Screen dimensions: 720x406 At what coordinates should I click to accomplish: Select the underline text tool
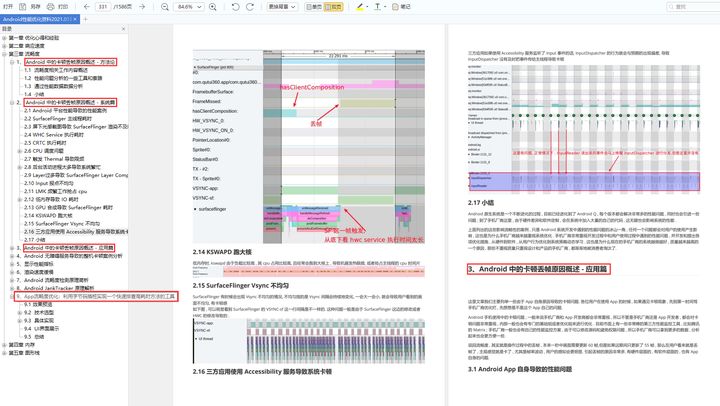tap(377, 7)
